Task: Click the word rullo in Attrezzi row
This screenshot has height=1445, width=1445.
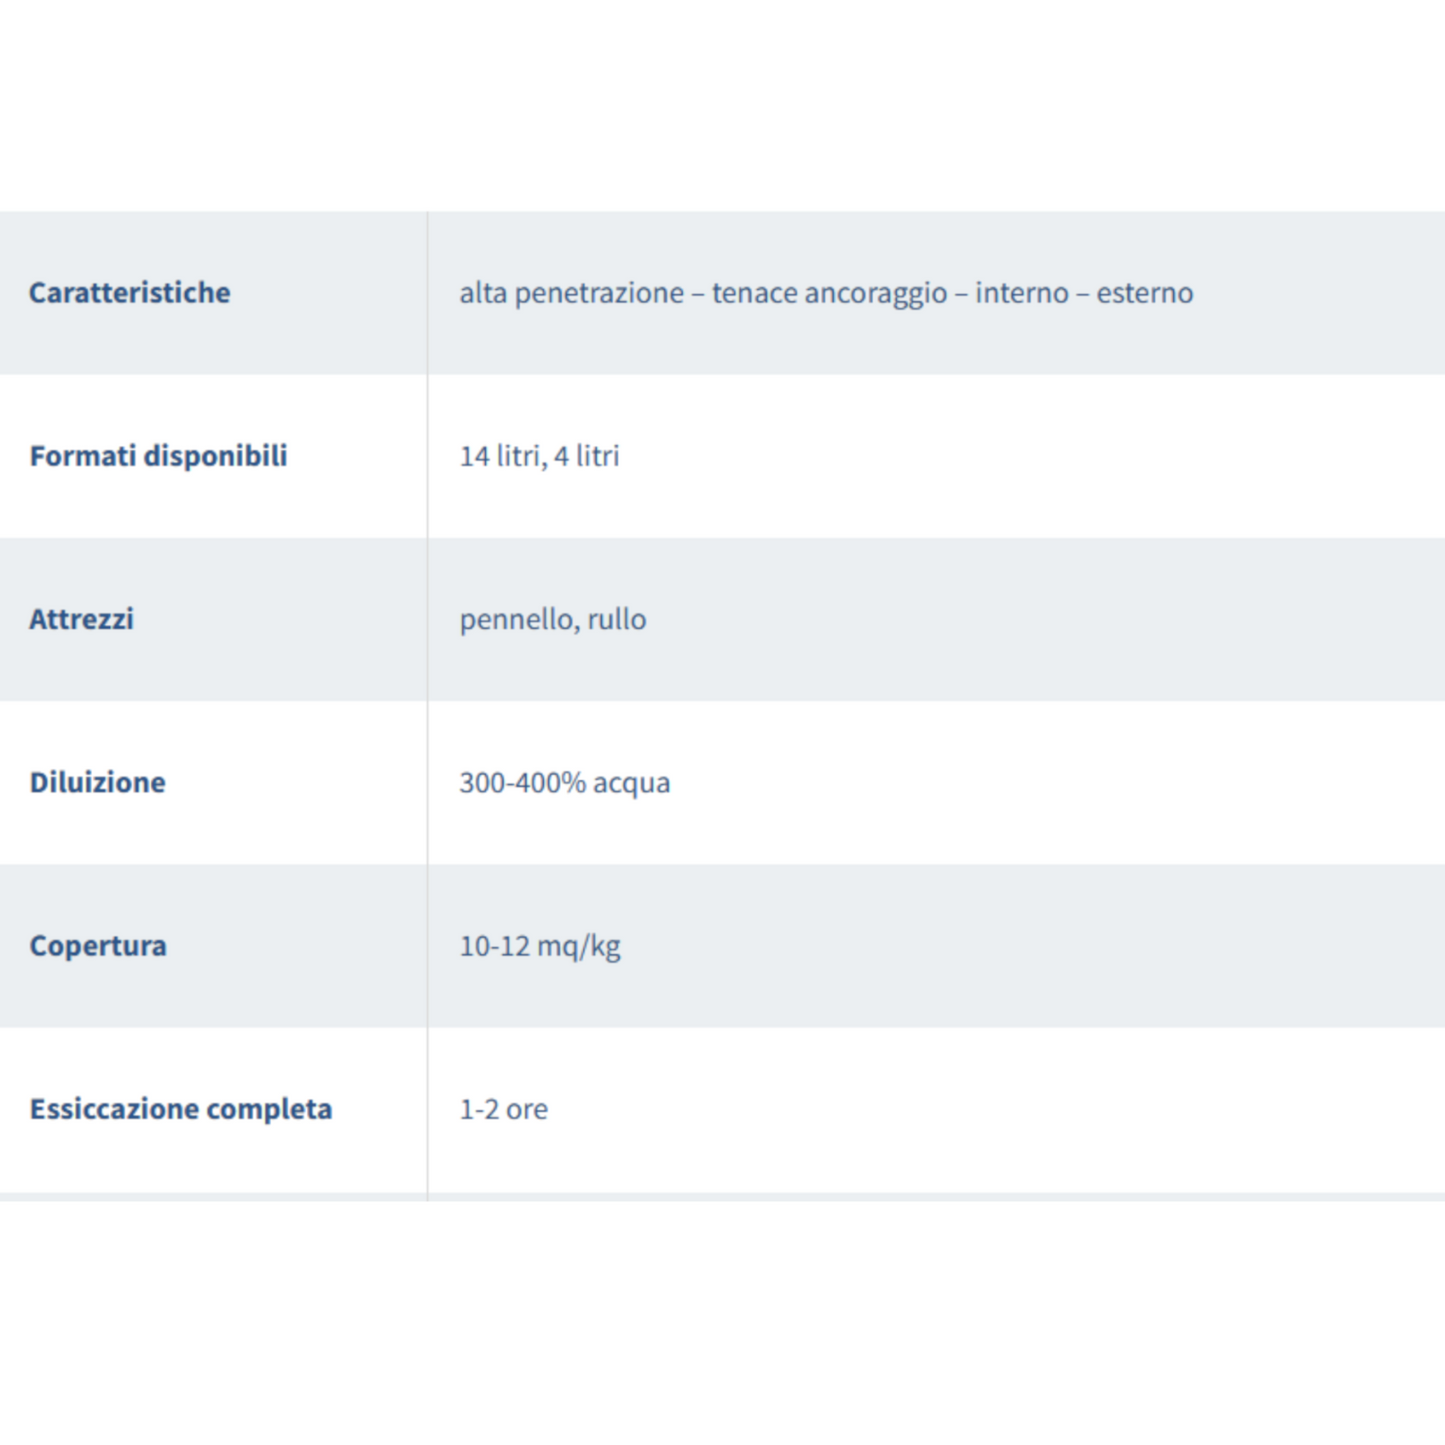Action: pyautogui.click(x=617, y=620)
